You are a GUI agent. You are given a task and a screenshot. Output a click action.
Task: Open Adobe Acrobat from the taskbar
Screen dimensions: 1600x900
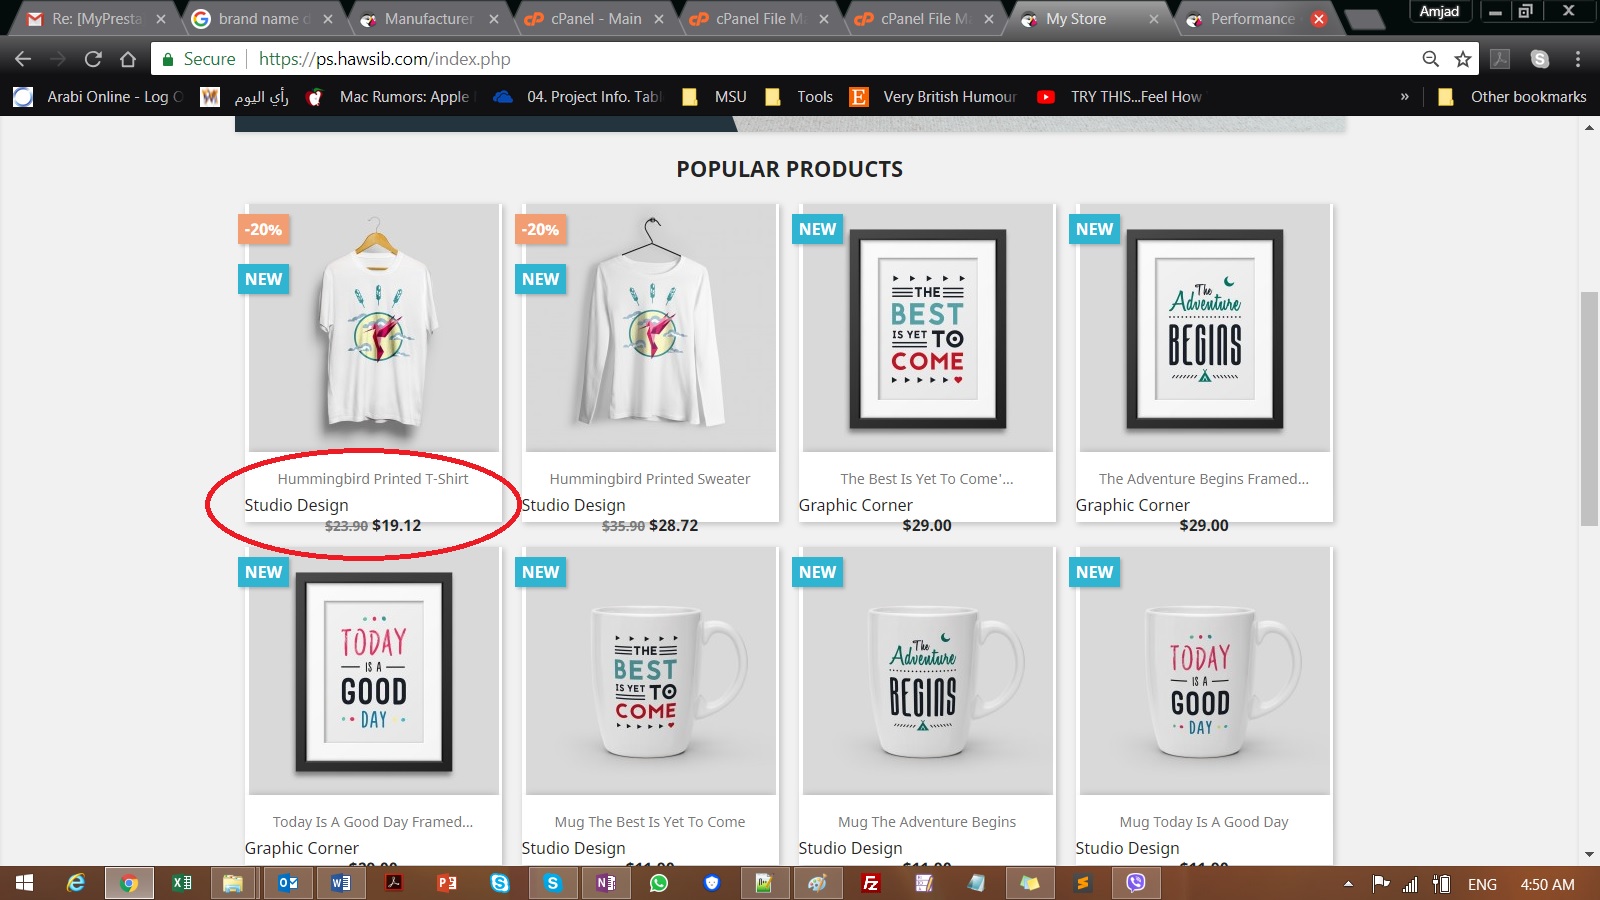click(x=394, y=883)
